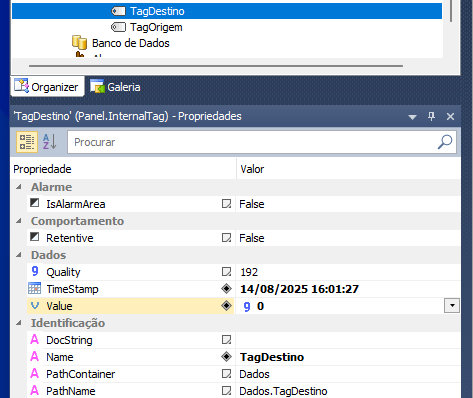
Task: Select the TagOrigem tree item
Action: [156, 27]
